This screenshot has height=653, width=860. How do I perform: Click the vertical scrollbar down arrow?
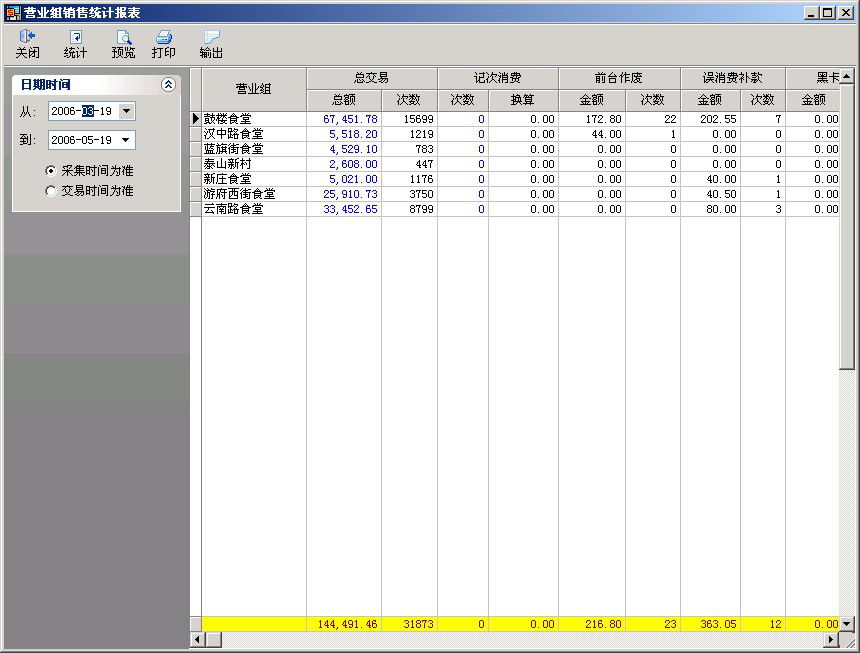(x=847, y=623)
